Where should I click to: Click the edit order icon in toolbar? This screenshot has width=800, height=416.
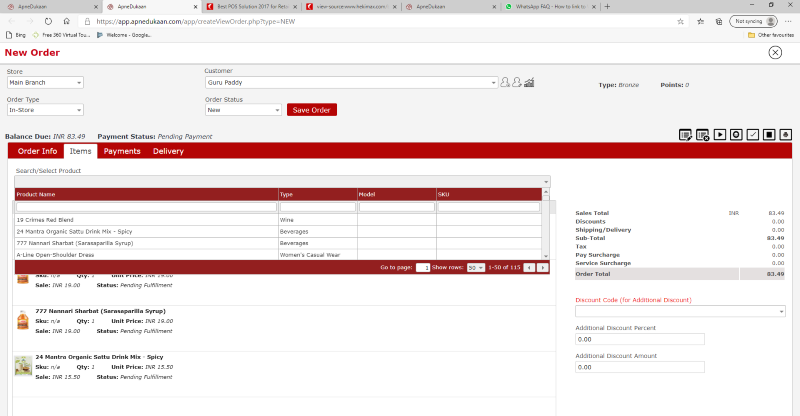click(686, 134)
